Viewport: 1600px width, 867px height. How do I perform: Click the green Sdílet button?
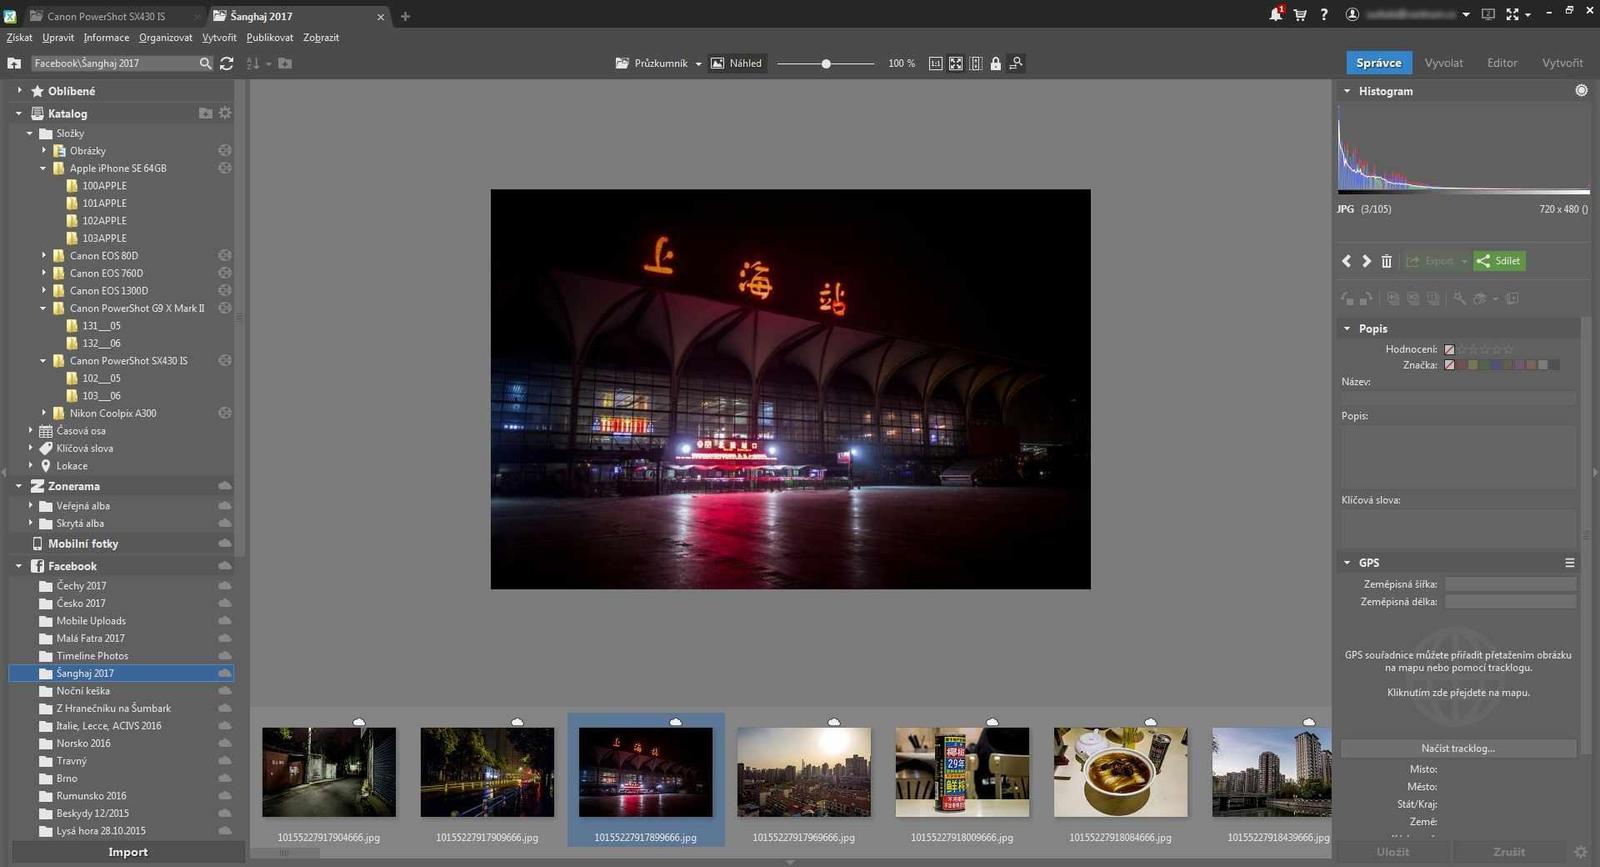point(1499,261)
